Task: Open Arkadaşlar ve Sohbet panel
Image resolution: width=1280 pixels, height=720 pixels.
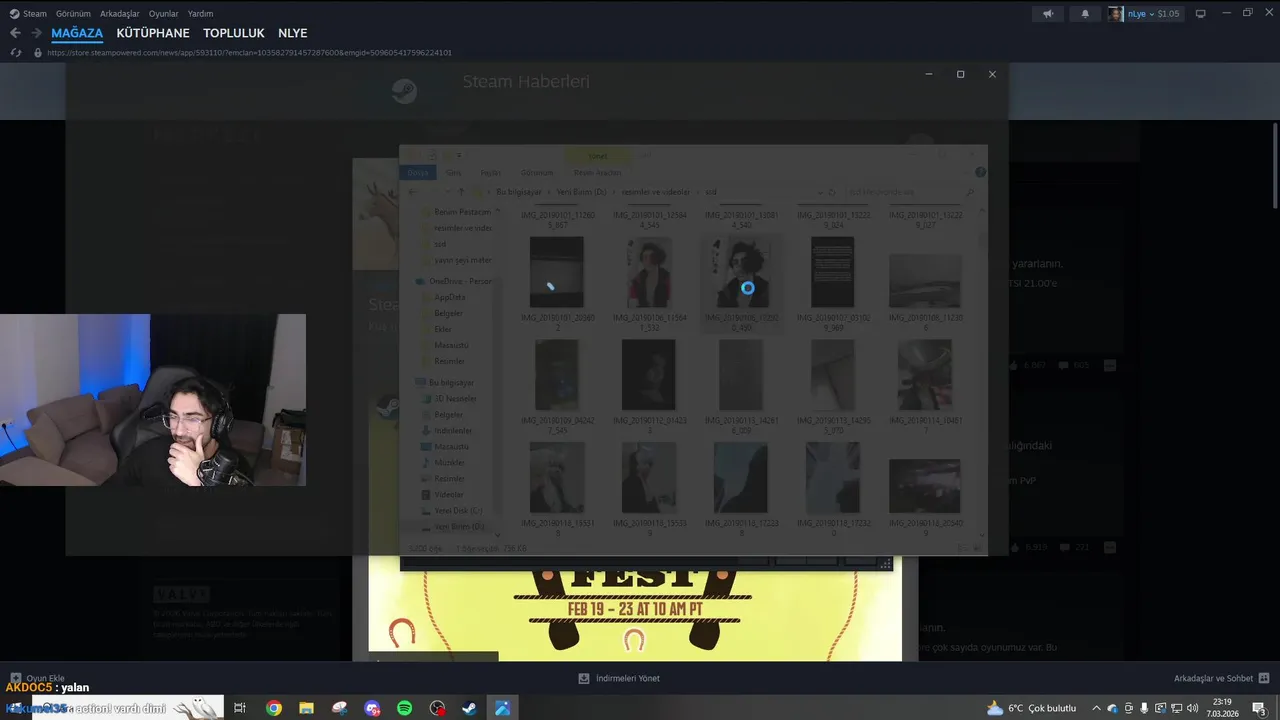Action: tap(1221, 678)
